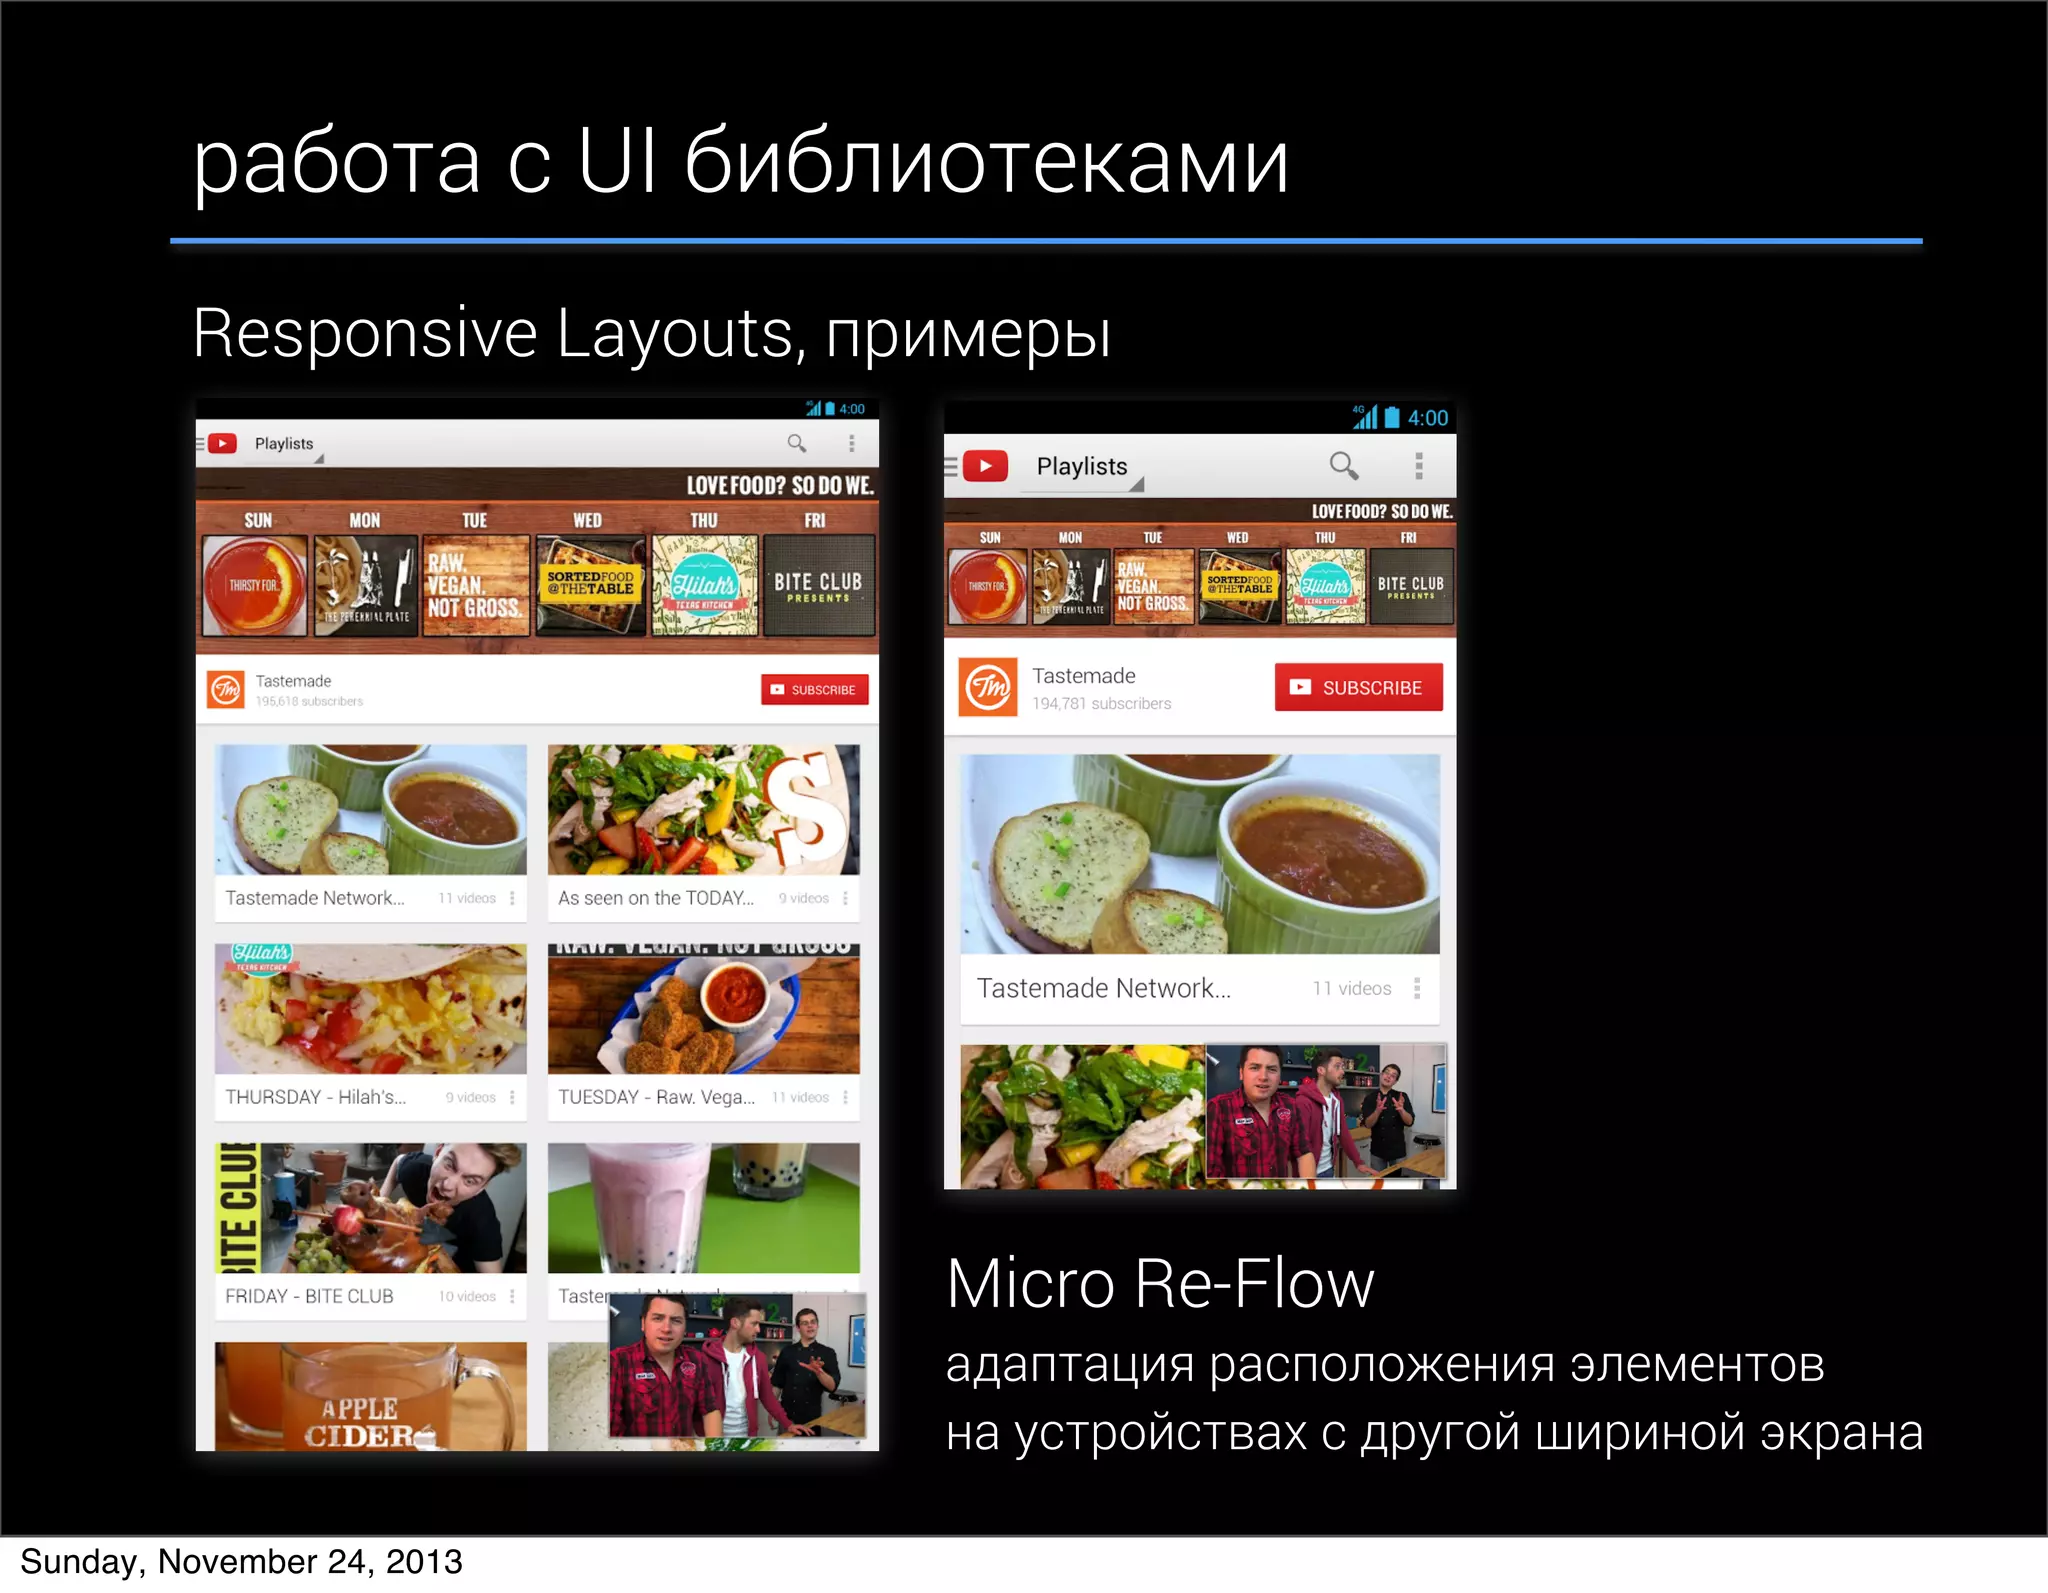Click SUBSCRIBE button on the tablet screen
2048x1593 pixels.
(815, 689)
